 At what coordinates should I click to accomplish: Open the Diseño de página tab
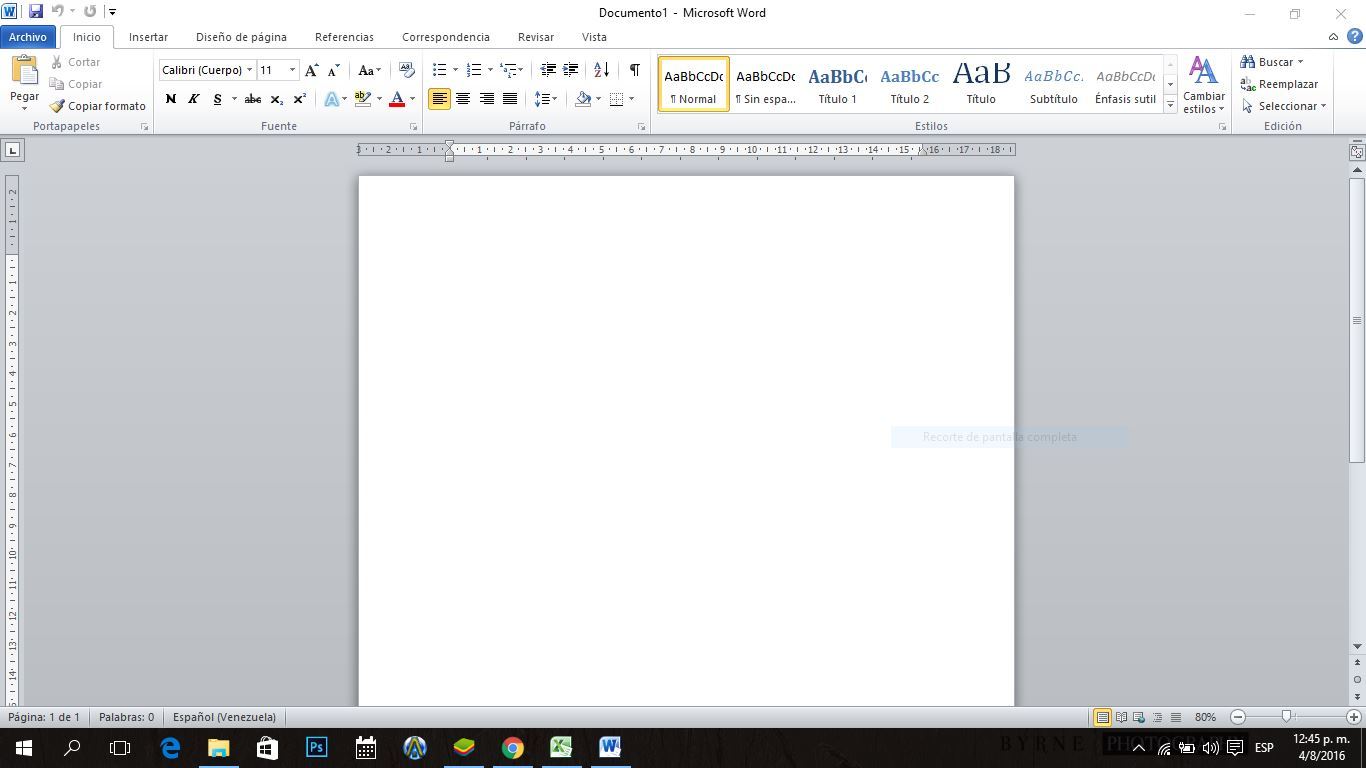(x=241, y=37)
